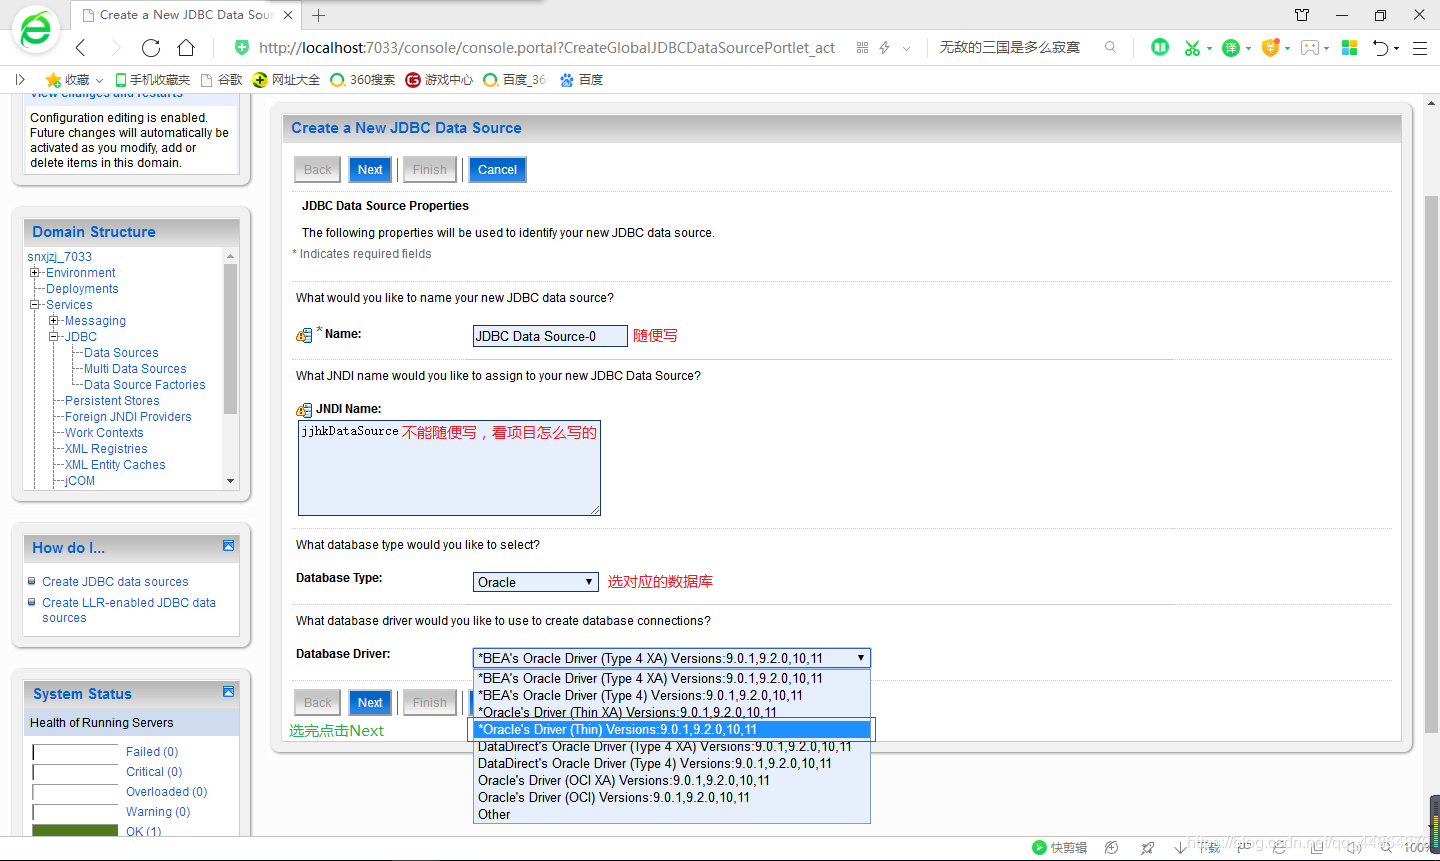1440x861 pixels.
Task: Open Data Source Factories tree item
Action: pos(145,384)
